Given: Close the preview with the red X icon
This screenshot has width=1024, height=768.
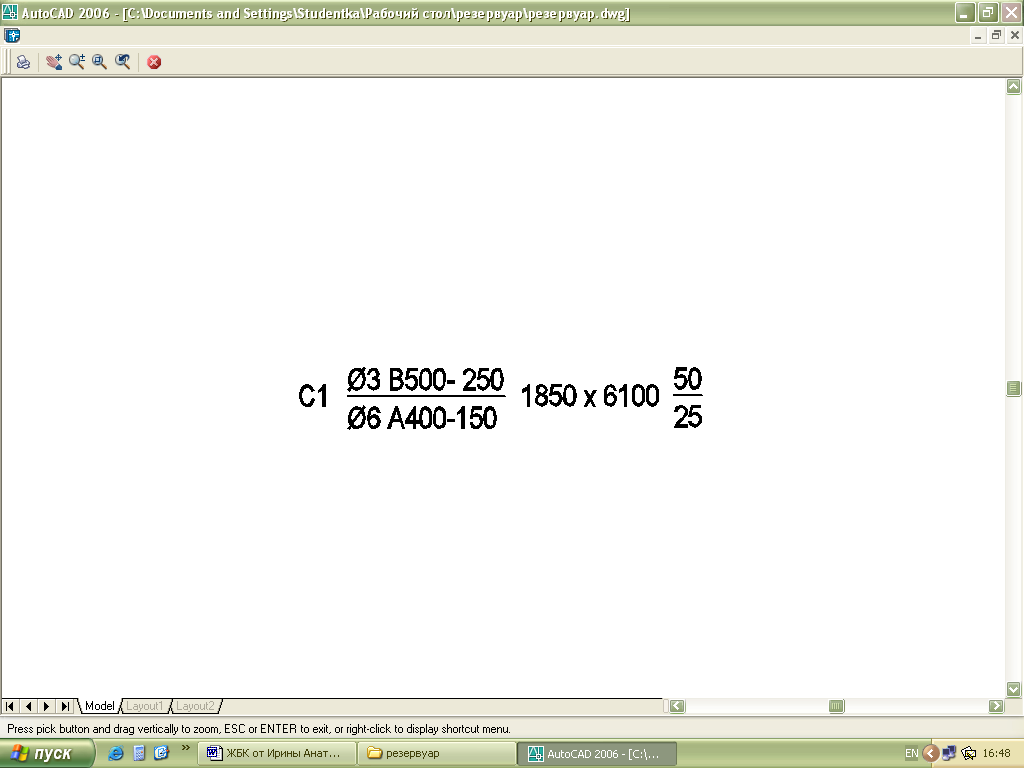Looking at the screenshot, I should point(154,62).
